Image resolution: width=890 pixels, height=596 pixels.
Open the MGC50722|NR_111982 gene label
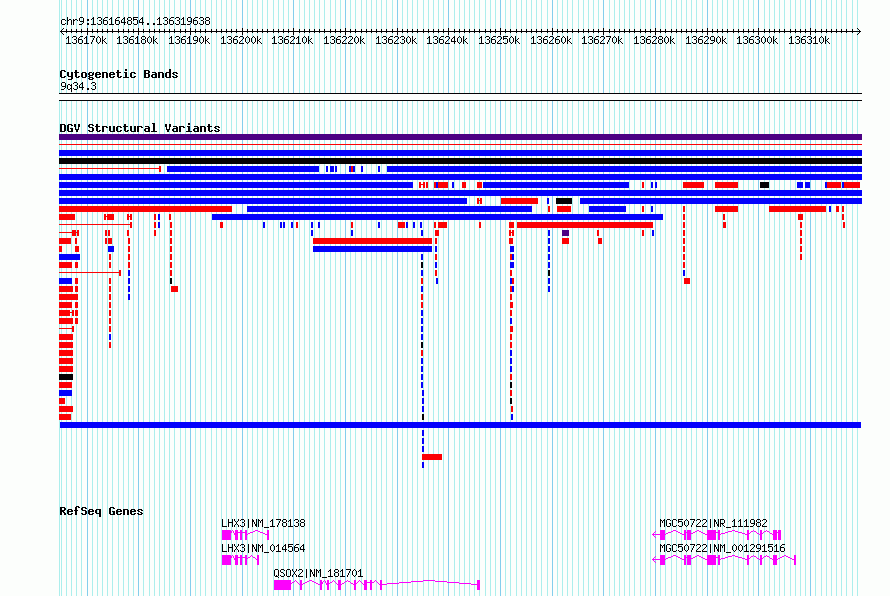713,523
